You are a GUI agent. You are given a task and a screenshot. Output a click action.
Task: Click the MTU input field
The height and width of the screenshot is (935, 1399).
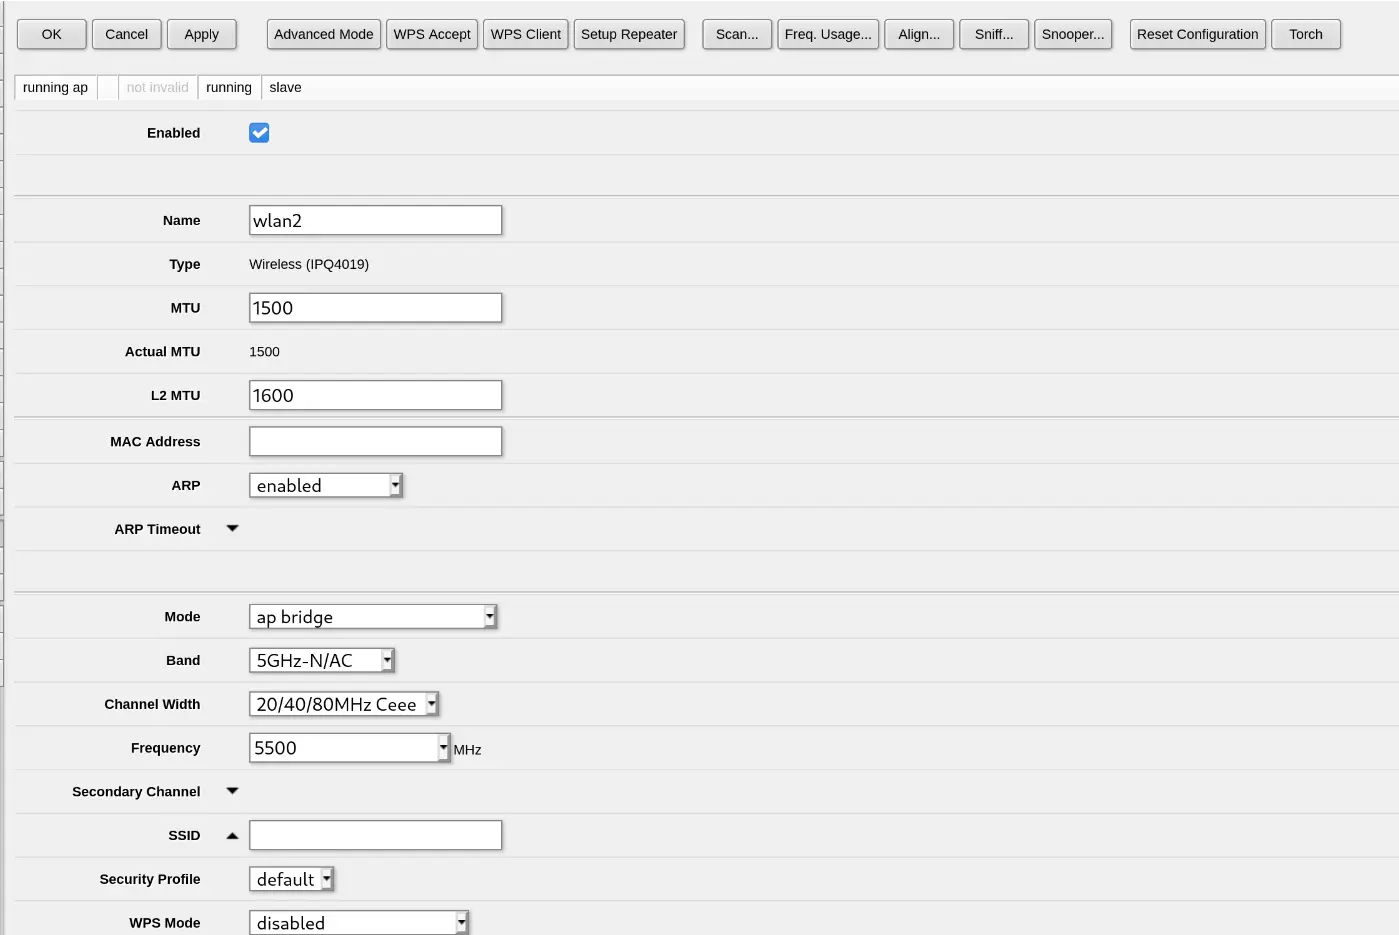[375, 308]
